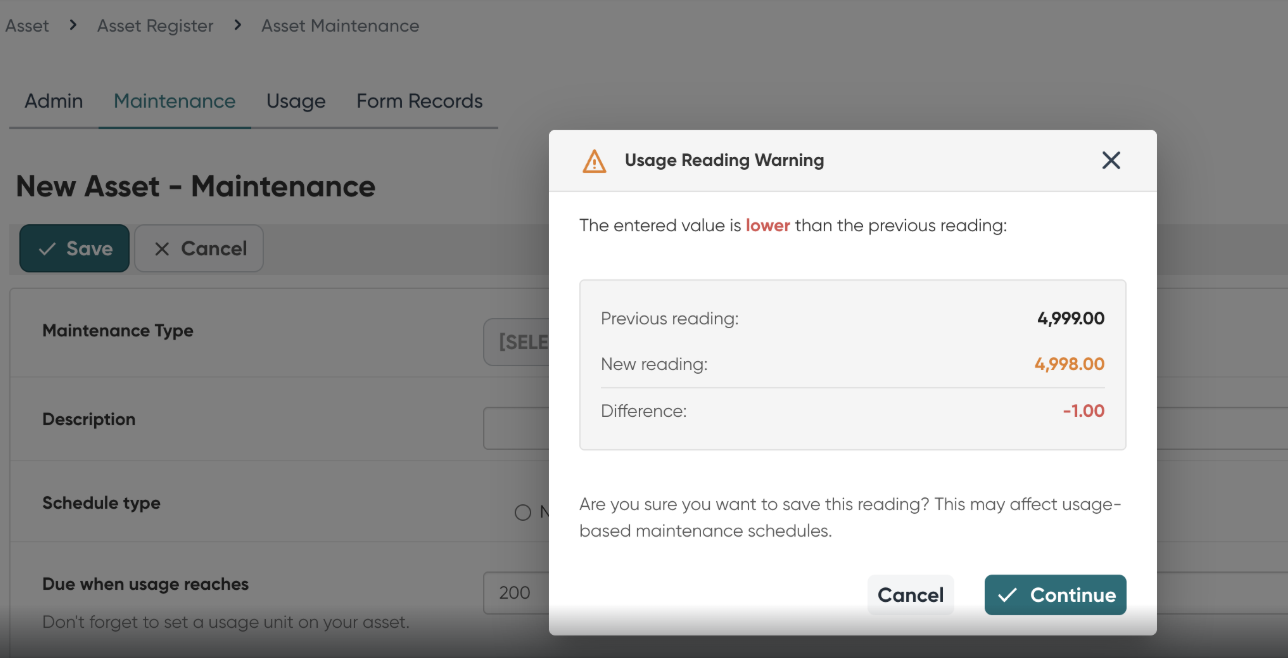Click the Description input field
The width and height of the screenshot is (1288, 658).
tap(517, 429)
